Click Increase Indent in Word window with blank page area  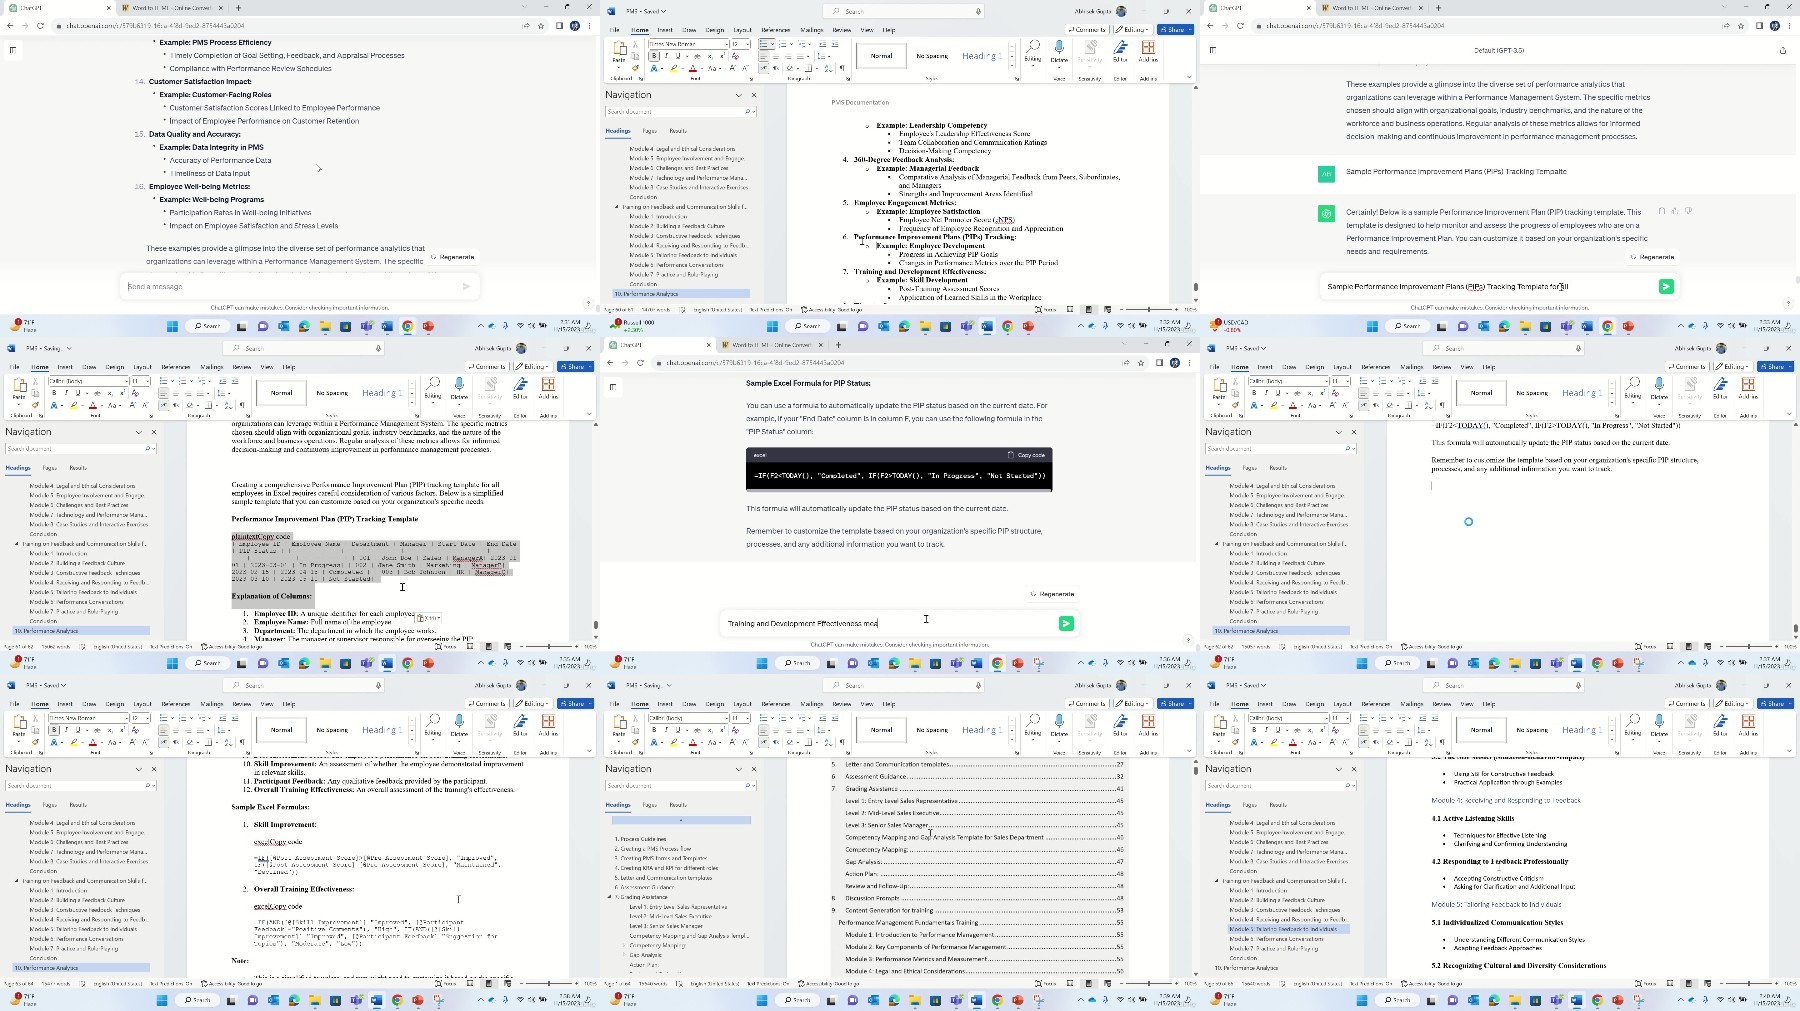[x=1435, y=381]
